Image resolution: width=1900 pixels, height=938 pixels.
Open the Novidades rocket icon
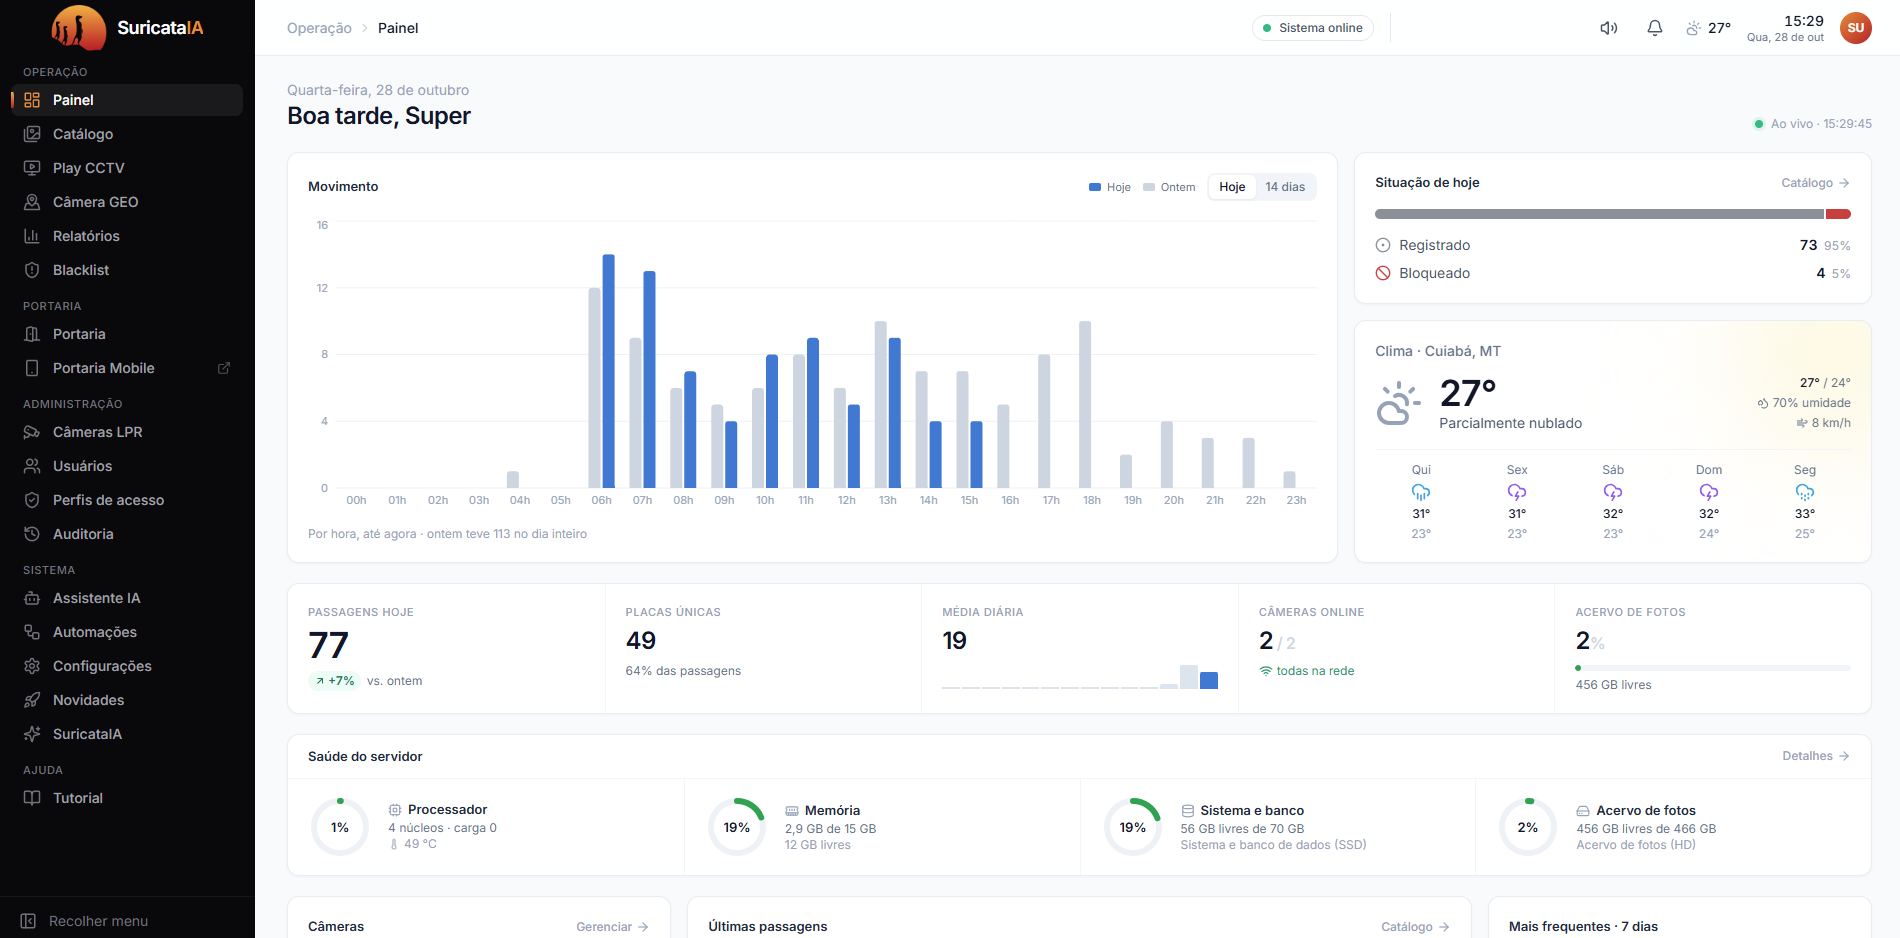(x=32, y=700)
